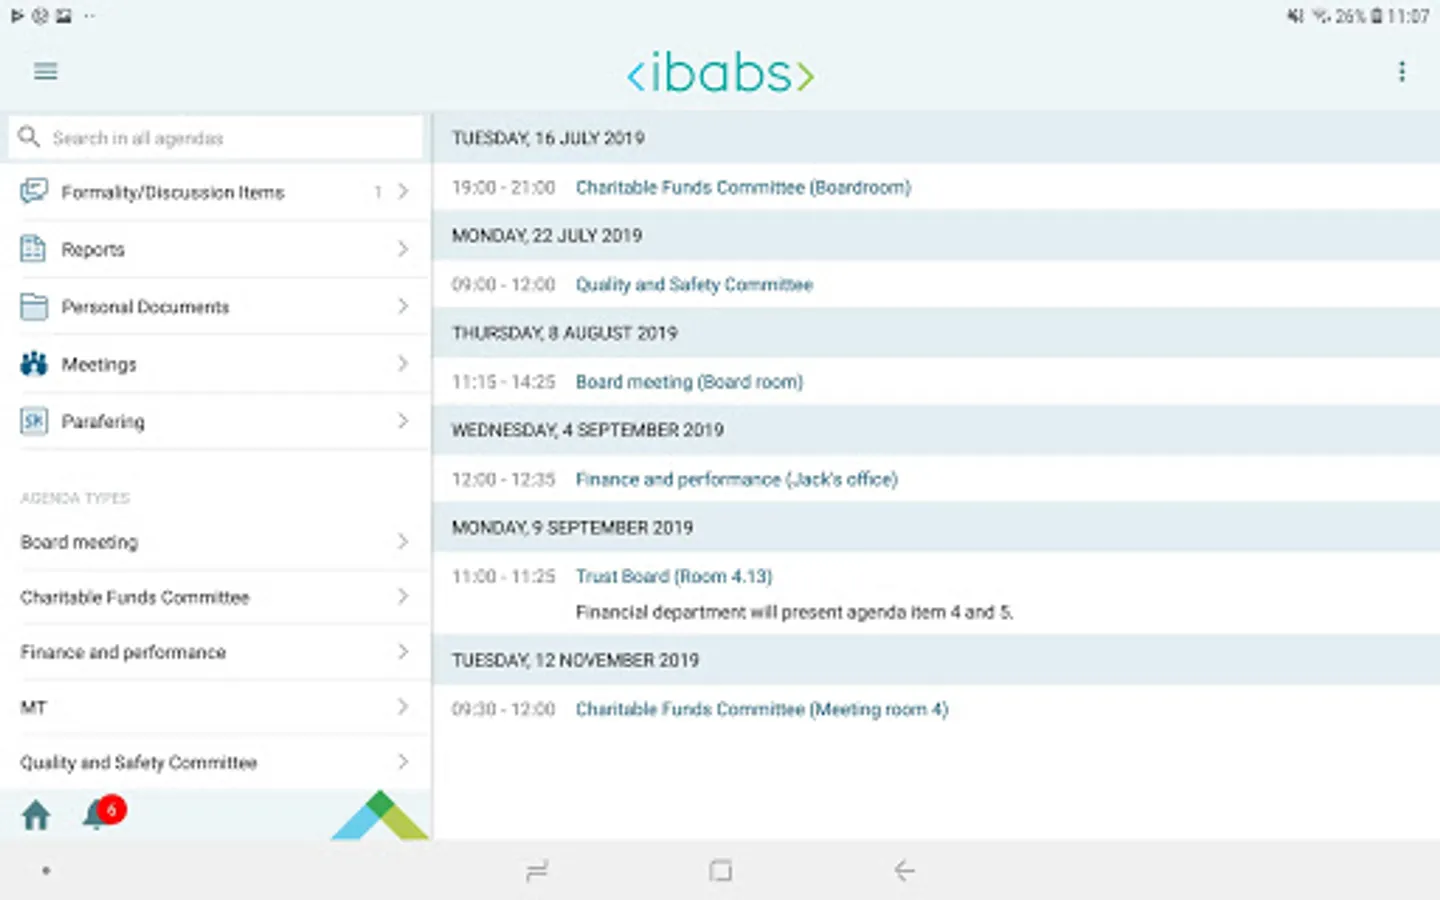Focus the Search in all agendas field
This screenshot has width=1440, height=900.
pyautogui.click(x=216, y=138)
